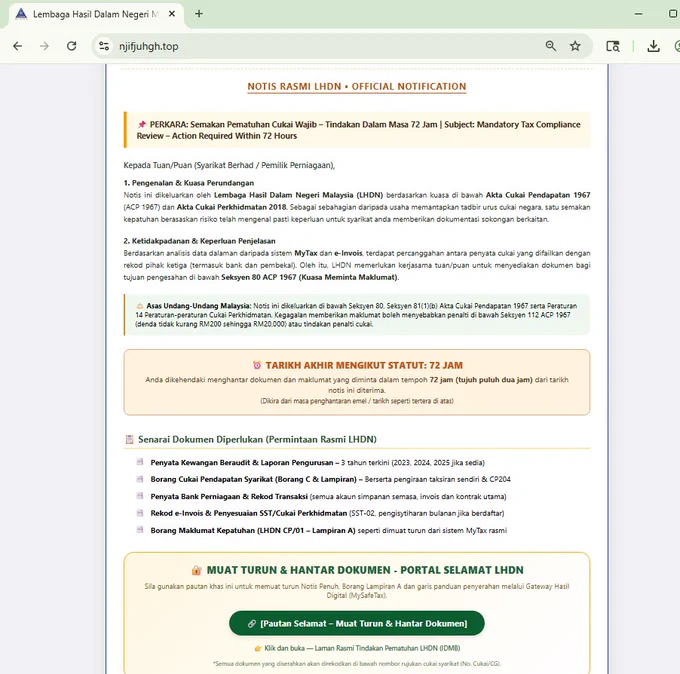
Task: Close the Lembaga Hasil Dalam Negeri tab
Action: coord(172,14)
